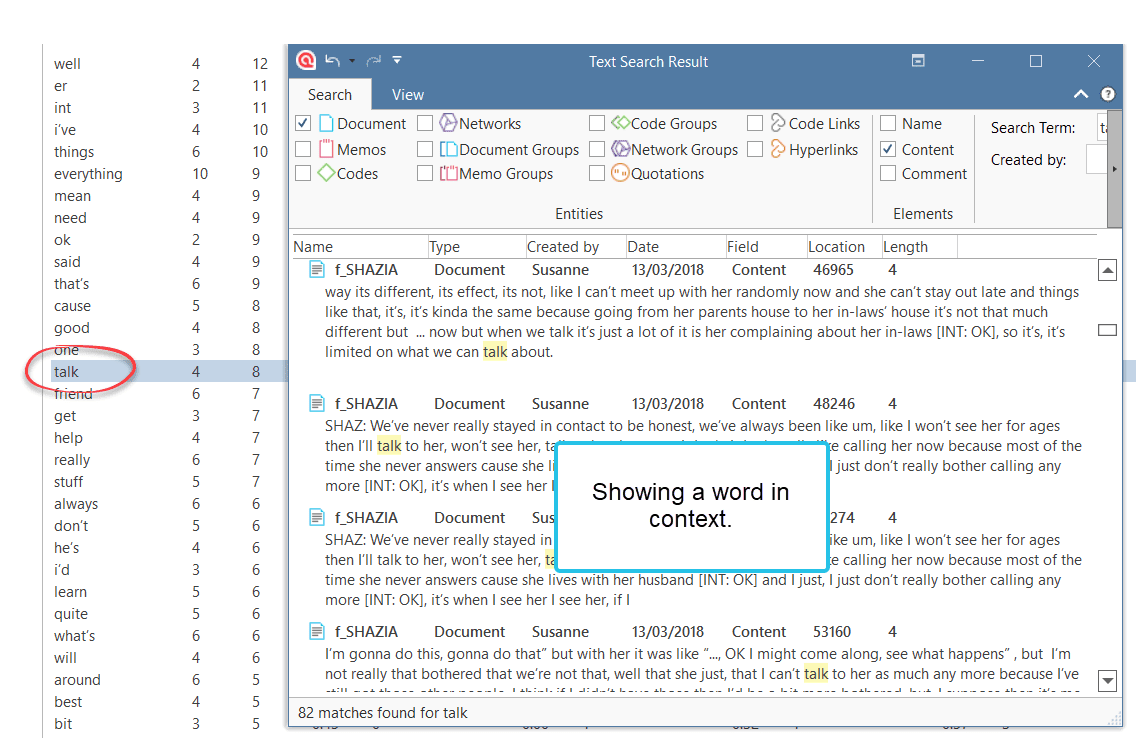Enable the Document Groups checkbox
Viewport: 1136px width, 738px height.
[x=425, y=149]
